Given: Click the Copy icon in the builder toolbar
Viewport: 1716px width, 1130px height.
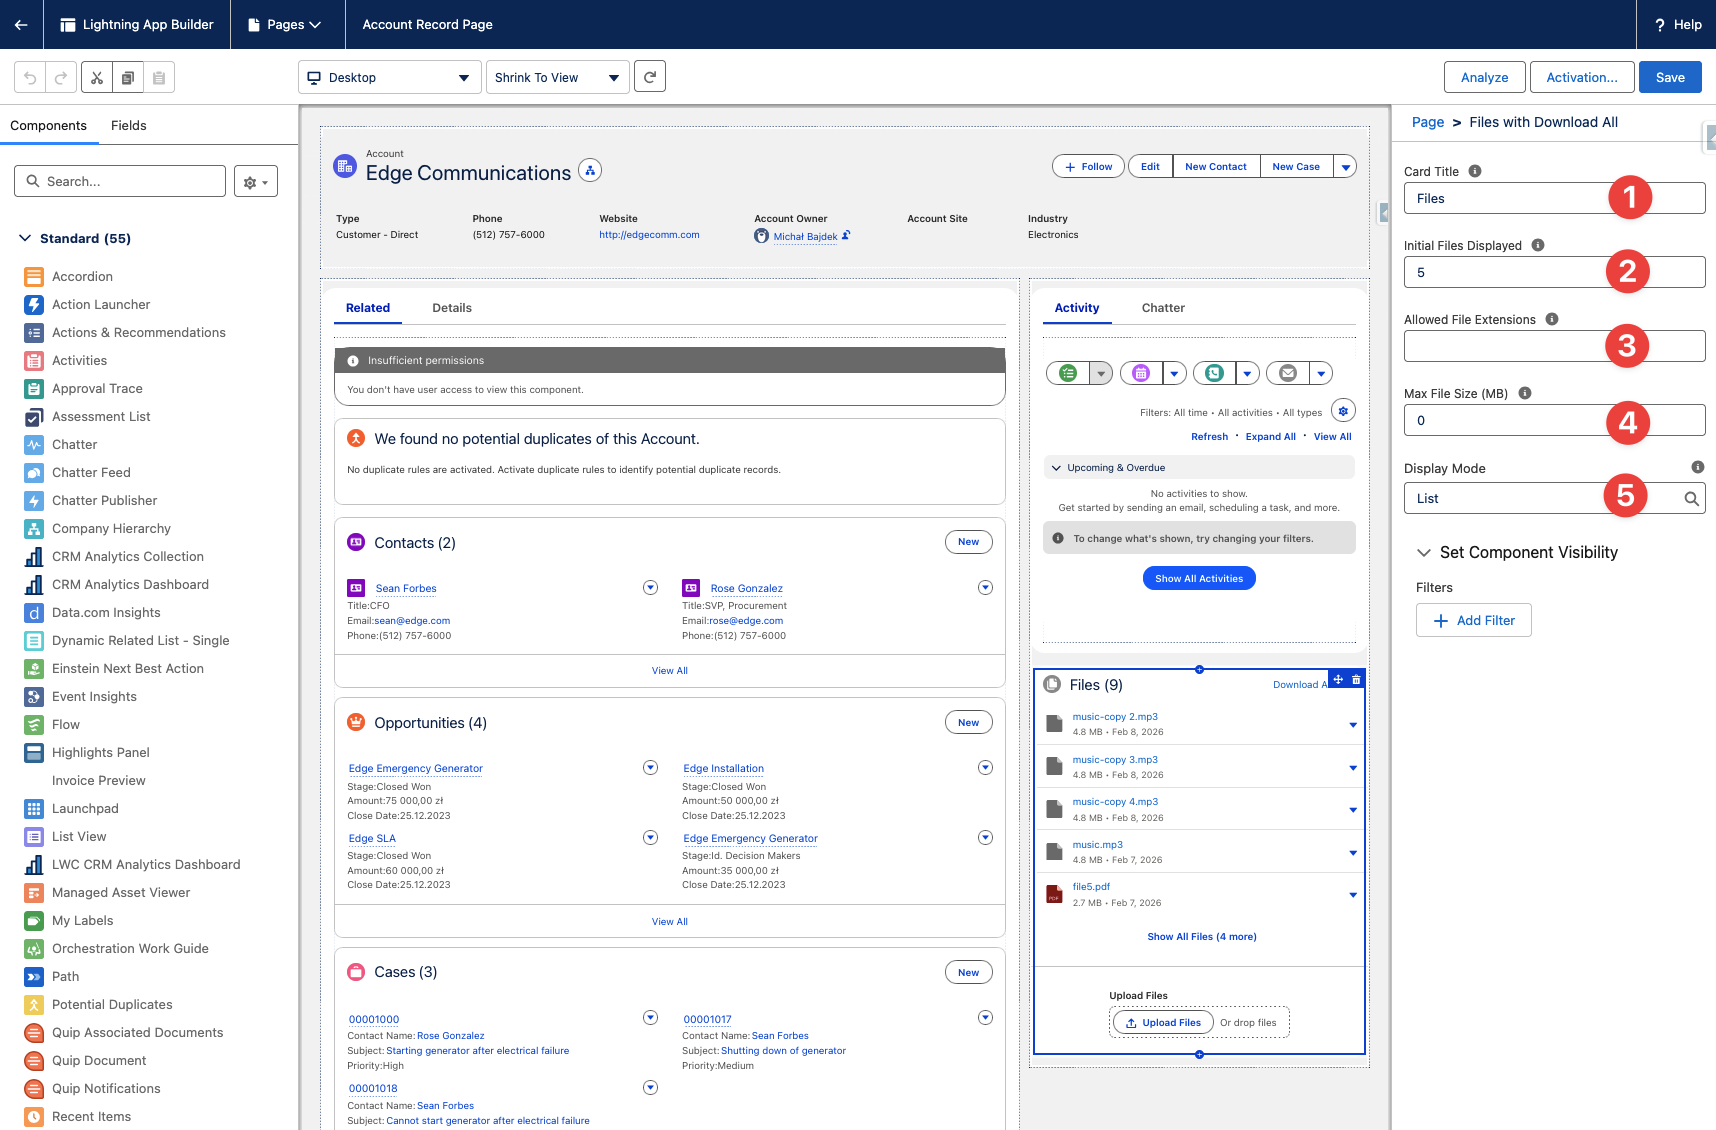Looking at the screenshot, I should (x=128, y=77).
